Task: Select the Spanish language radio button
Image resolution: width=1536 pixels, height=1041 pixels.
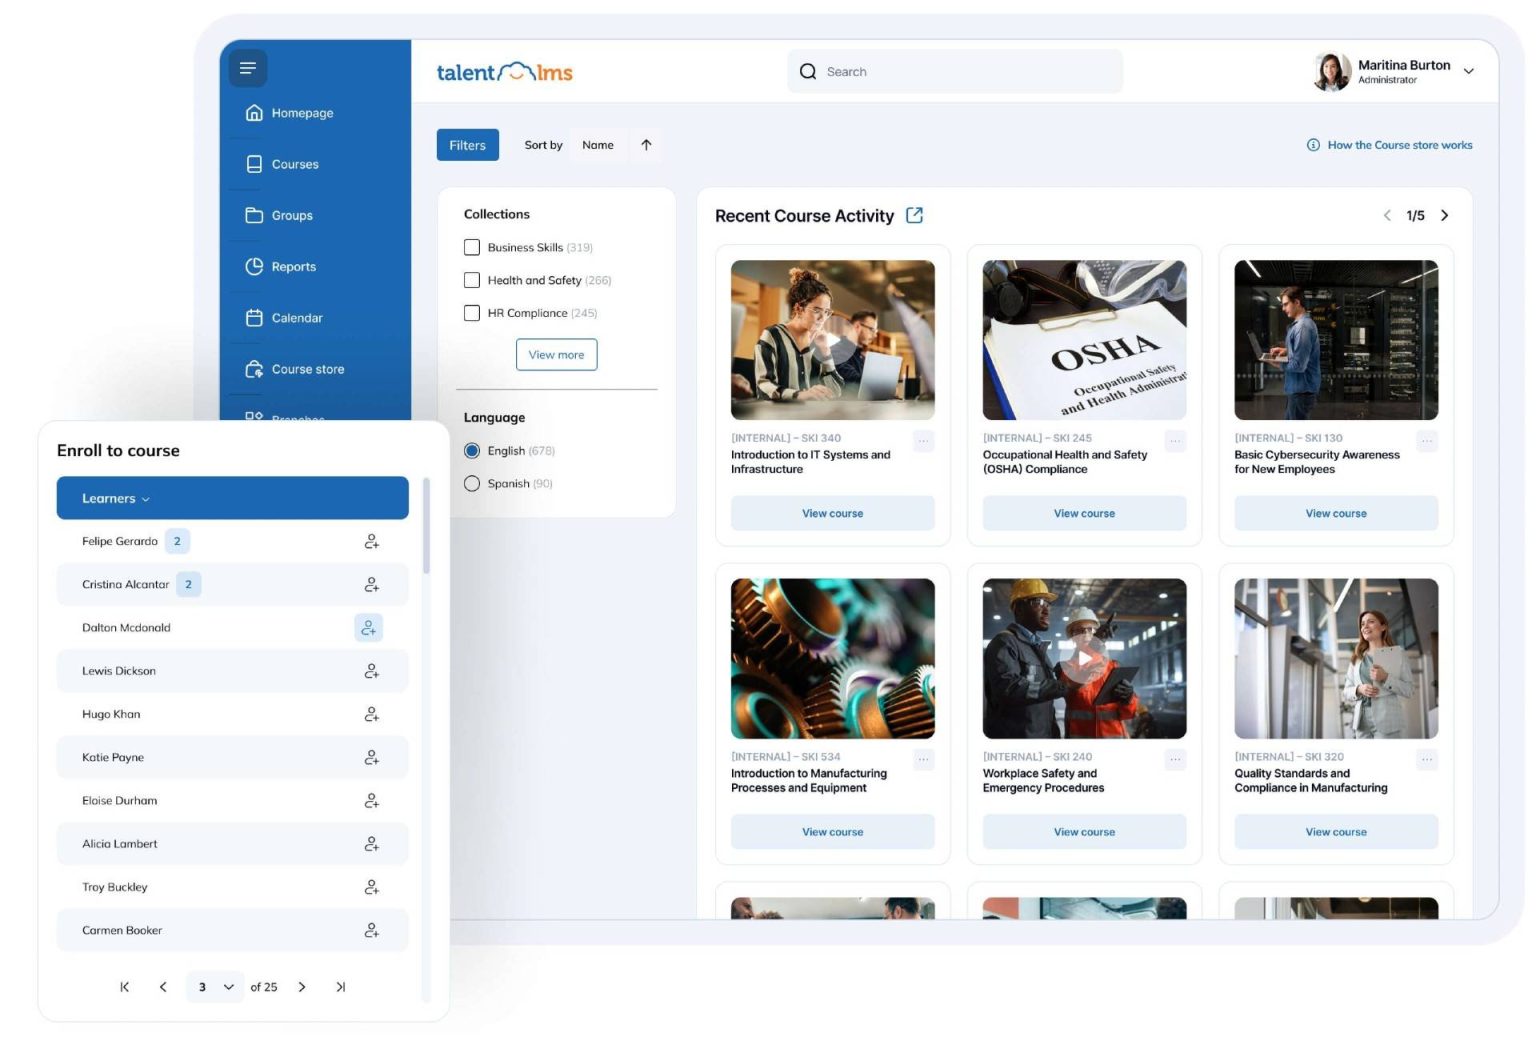Action: pyautogui.click(x=471, y=483)
